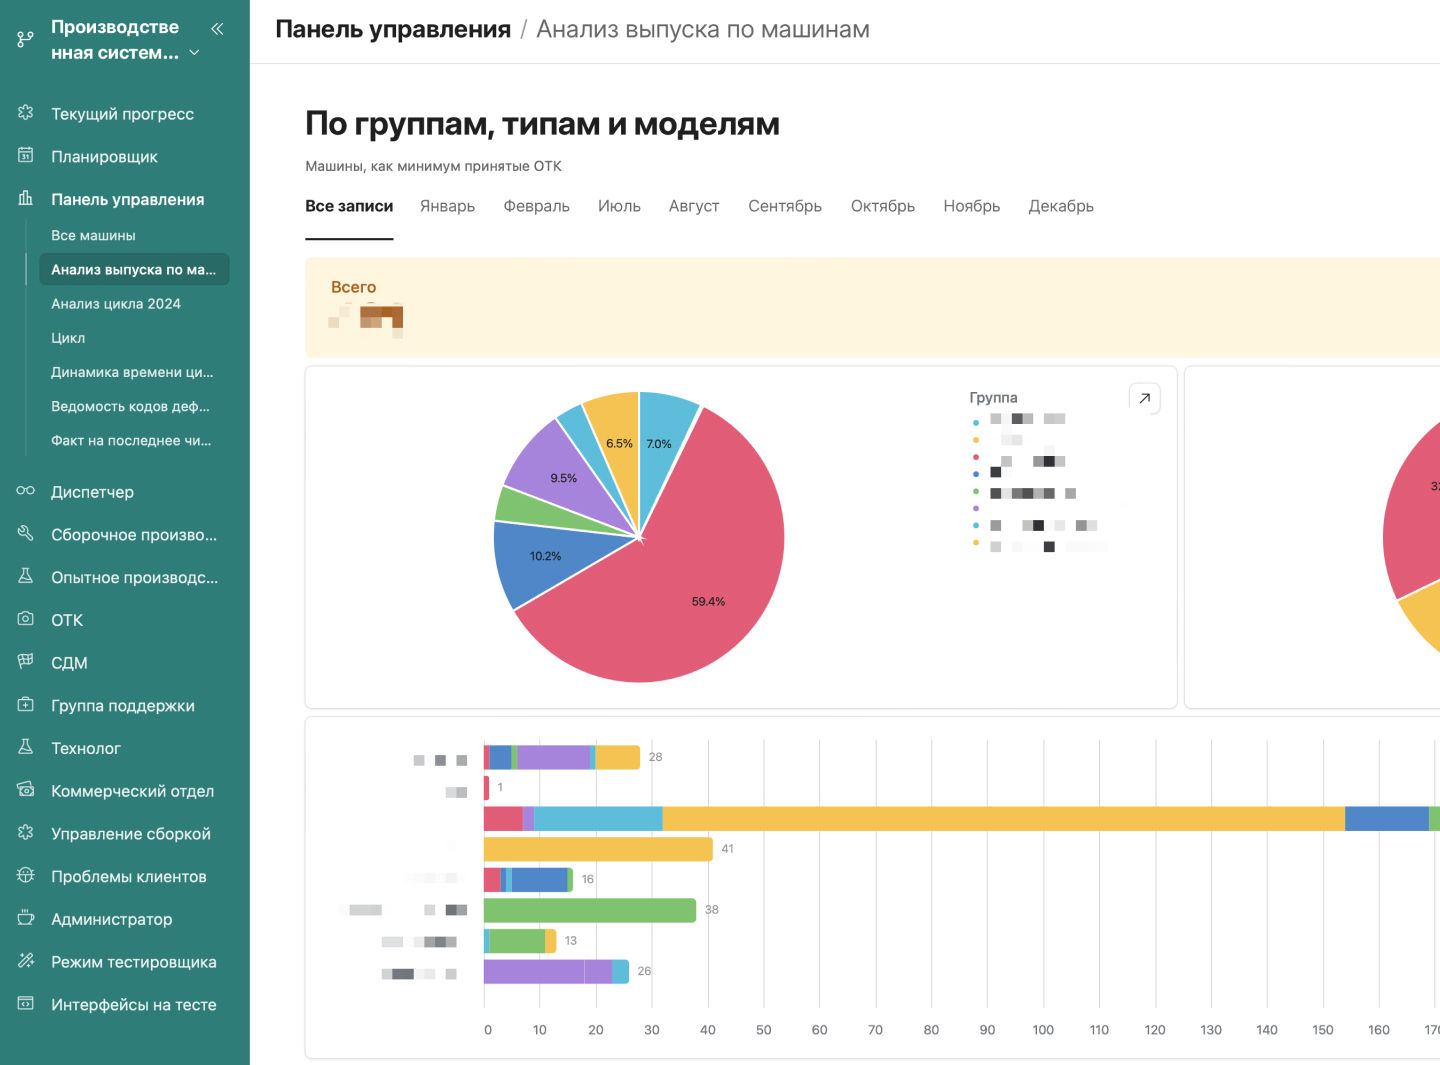Switch to the Декабрь tab
Screen dimensions: 1440x1065
pyautogui.click(x=1061, y=206)
